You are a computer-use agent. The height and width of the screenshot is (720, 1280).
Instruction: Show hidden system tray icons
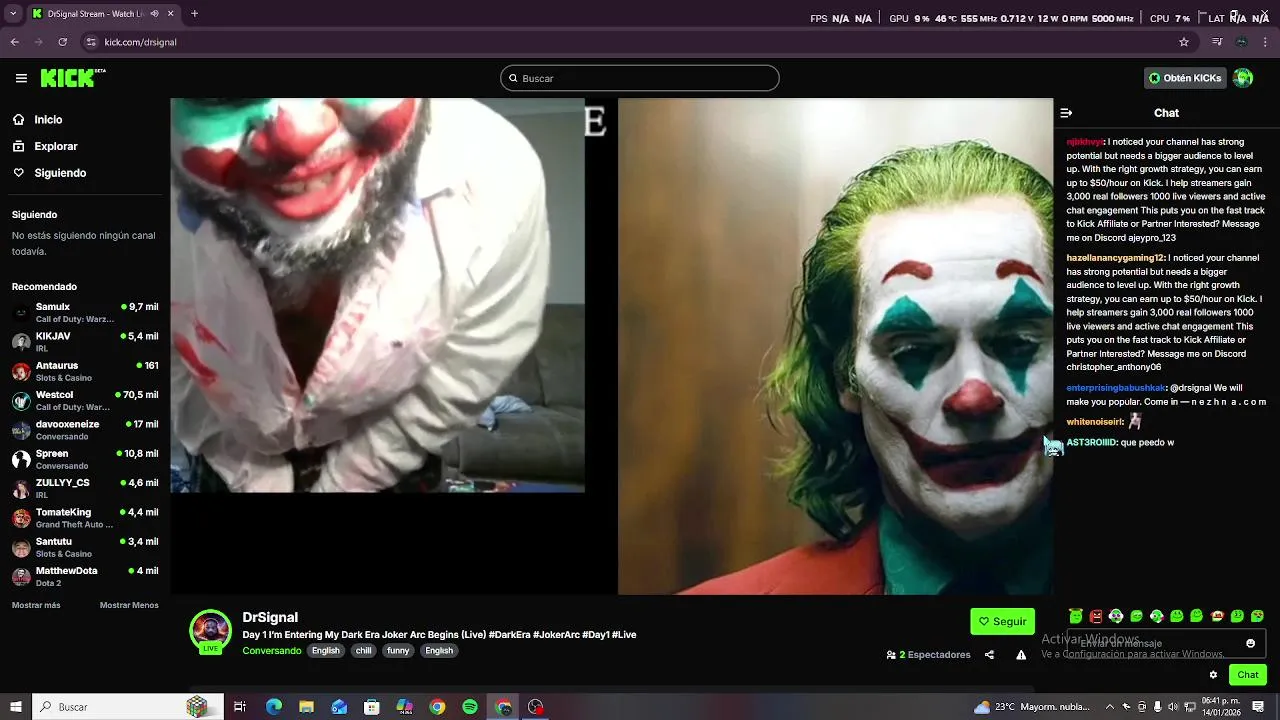click(1110, 707)
